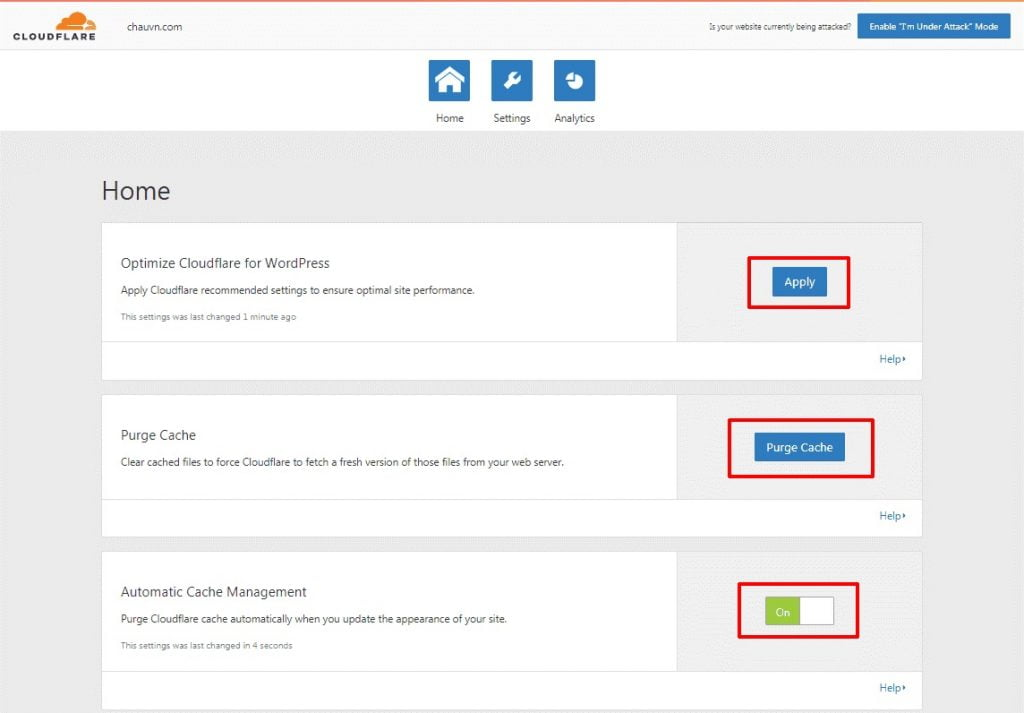
Task: Open the Settings wrench icon
Action: coord(511,81)
